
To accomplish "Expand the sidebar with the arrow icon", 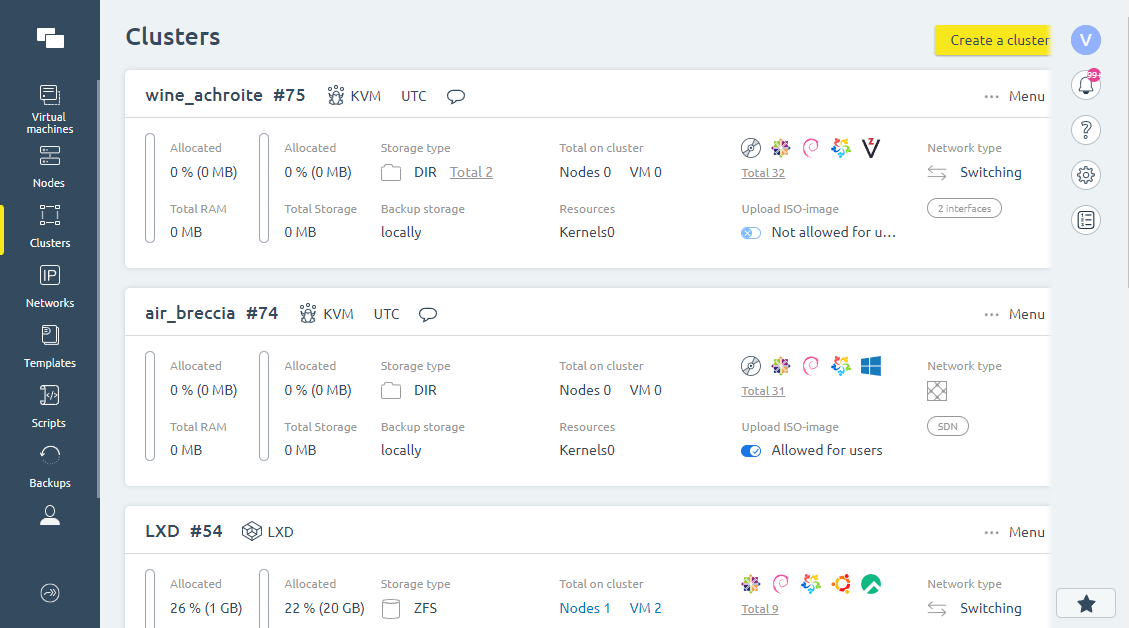I will [50, 593].
